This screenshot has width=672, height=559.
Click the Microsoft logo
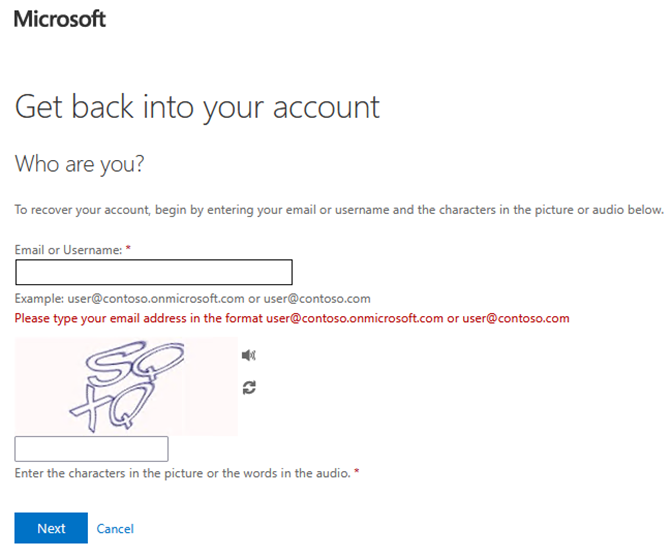[x=60, y=19]
